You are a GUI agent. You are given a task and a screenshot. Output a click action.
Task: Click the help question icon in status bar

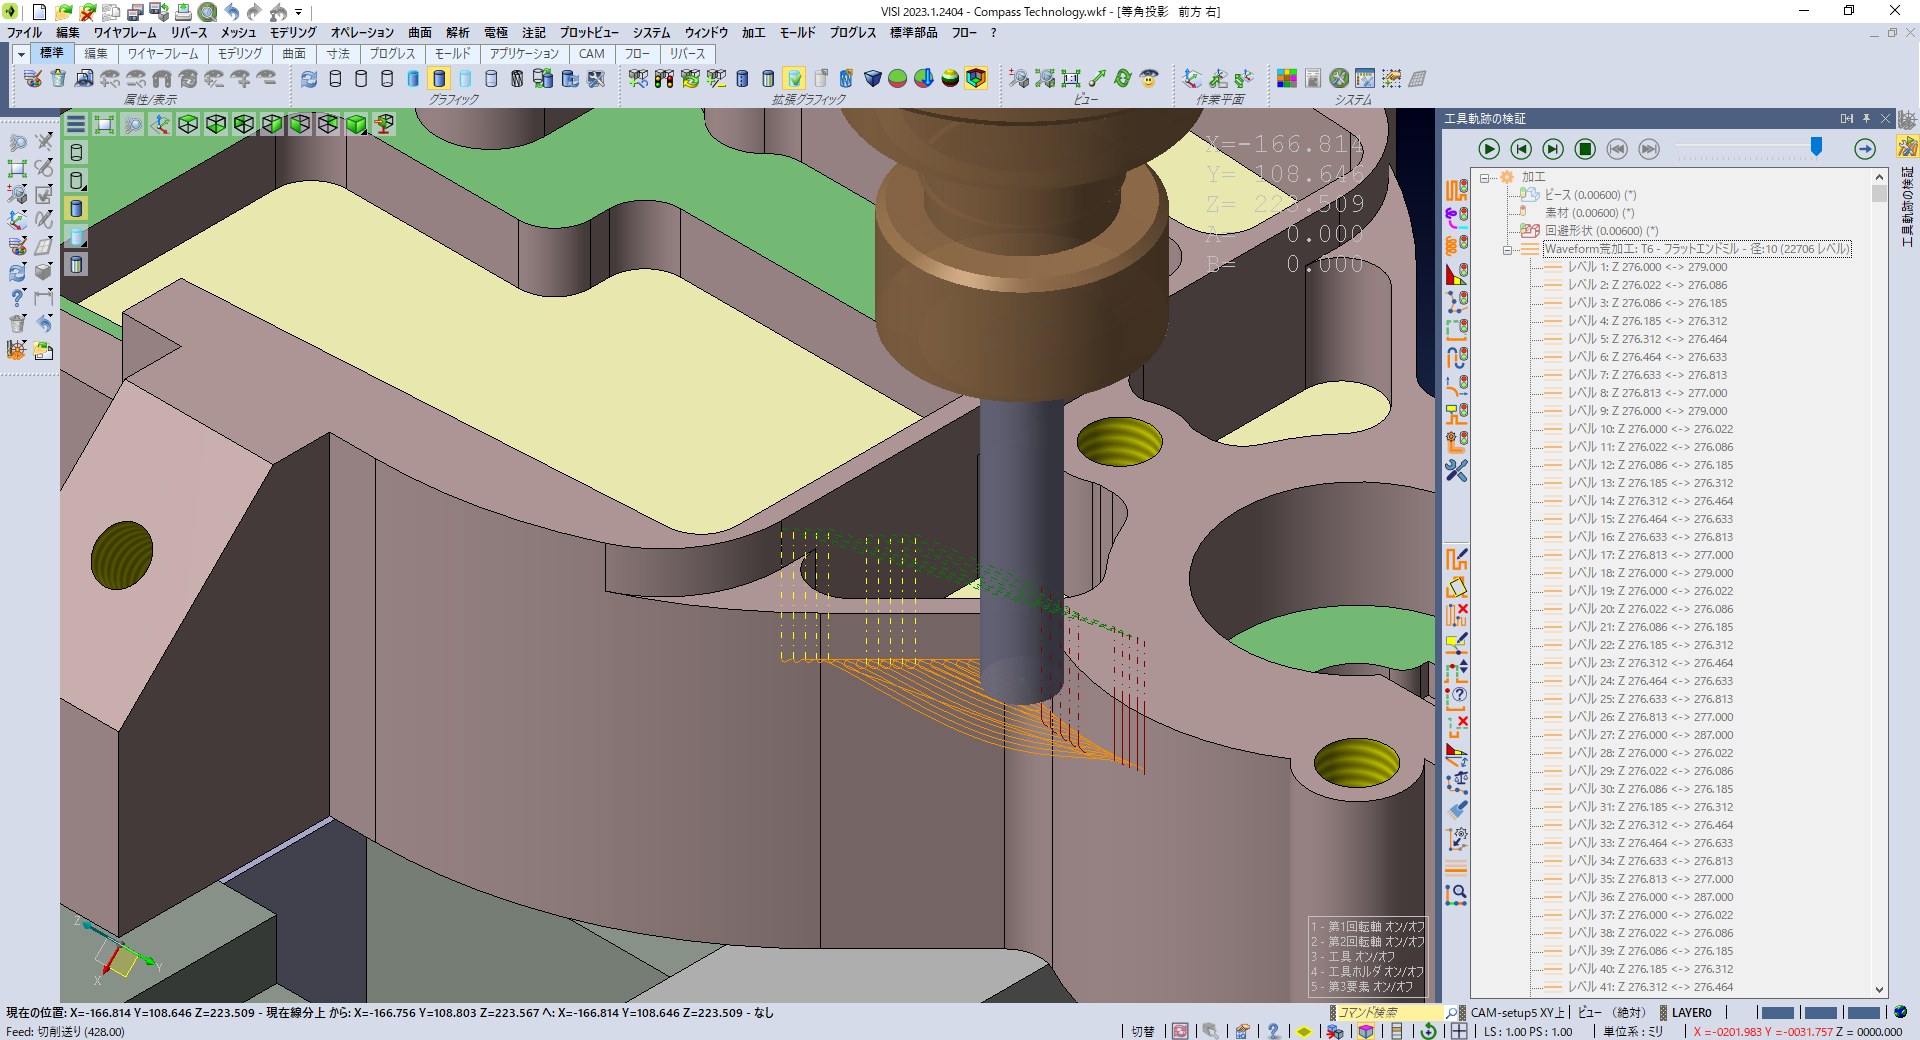(x=1273, y=1031)
